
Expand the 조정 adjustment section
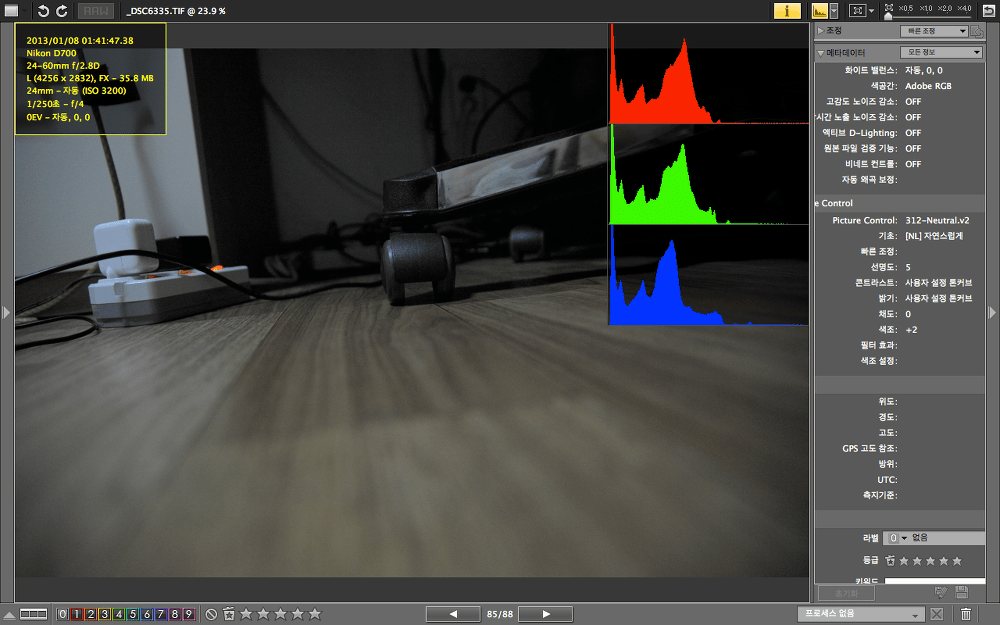coord(822,31)
